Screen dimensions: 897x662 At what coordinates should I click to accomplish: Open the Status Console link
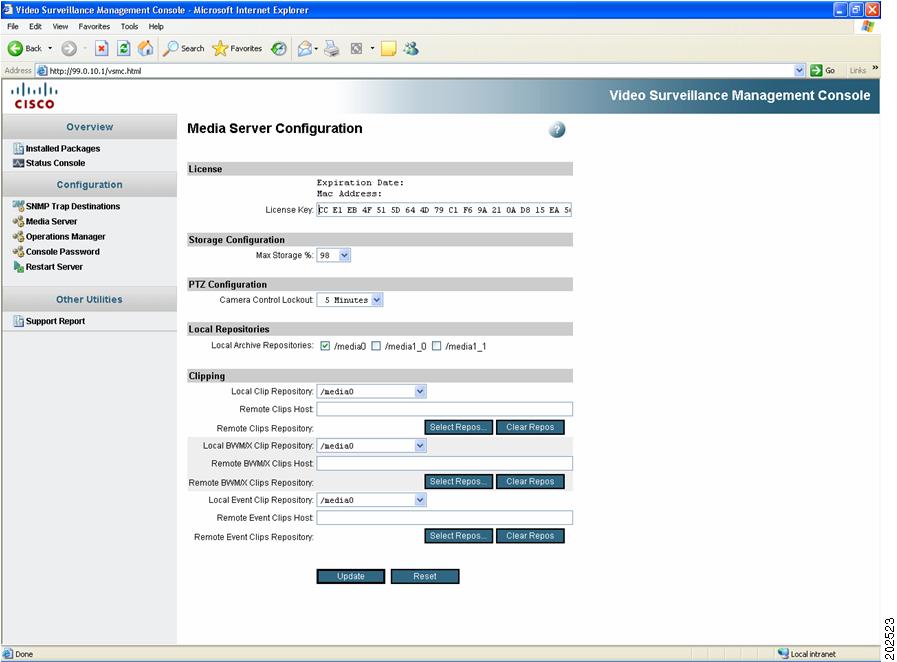55,163
